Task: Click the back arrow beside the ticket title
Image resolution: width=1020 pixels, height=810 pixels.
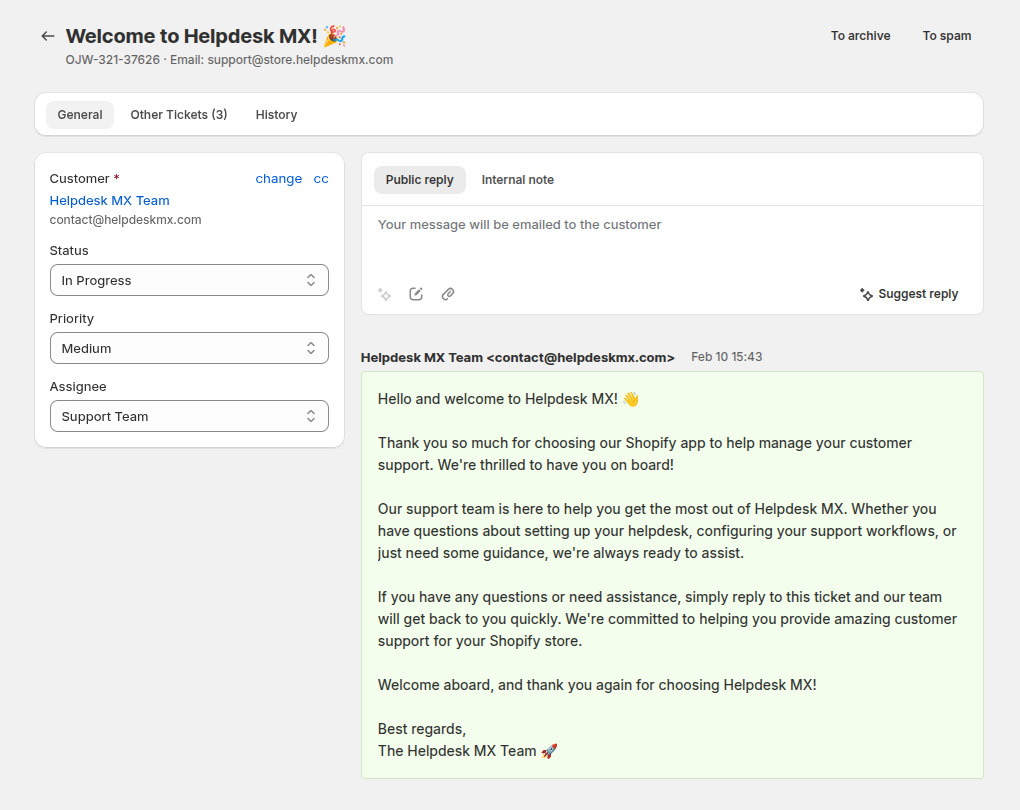Action: 47,36
